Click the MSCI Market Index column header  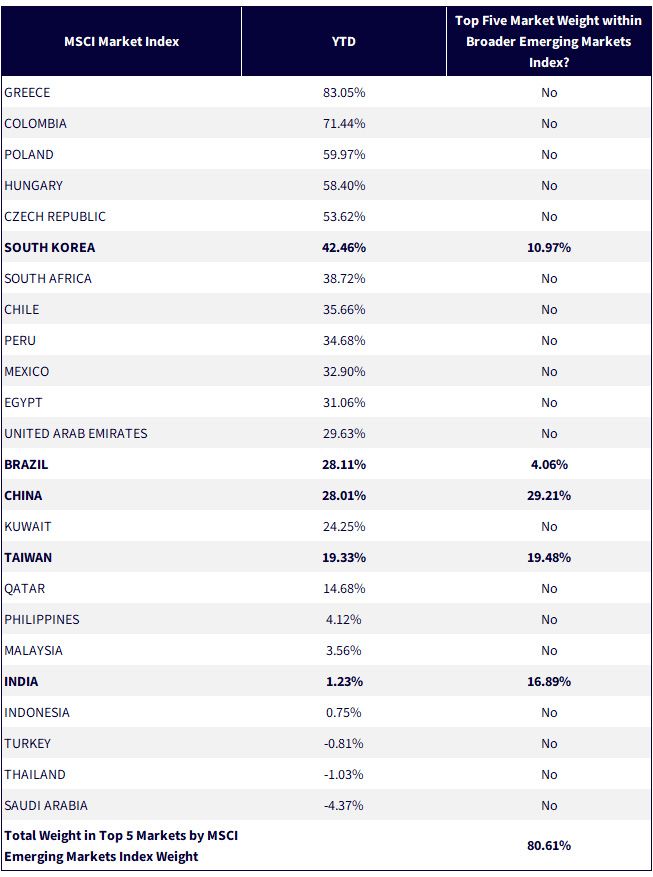(x=121, y=41)
